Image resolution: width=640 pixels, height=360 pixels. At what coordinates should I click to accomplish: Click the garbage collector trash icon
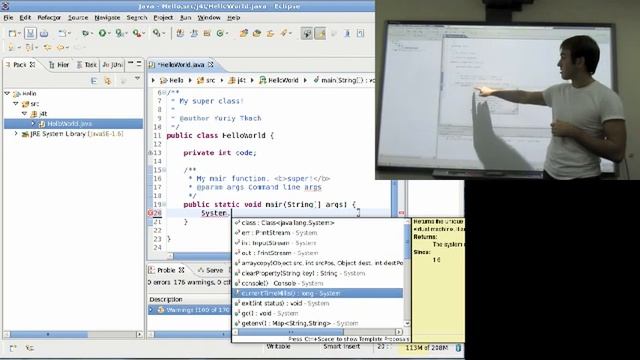click(x=458, y=348)
